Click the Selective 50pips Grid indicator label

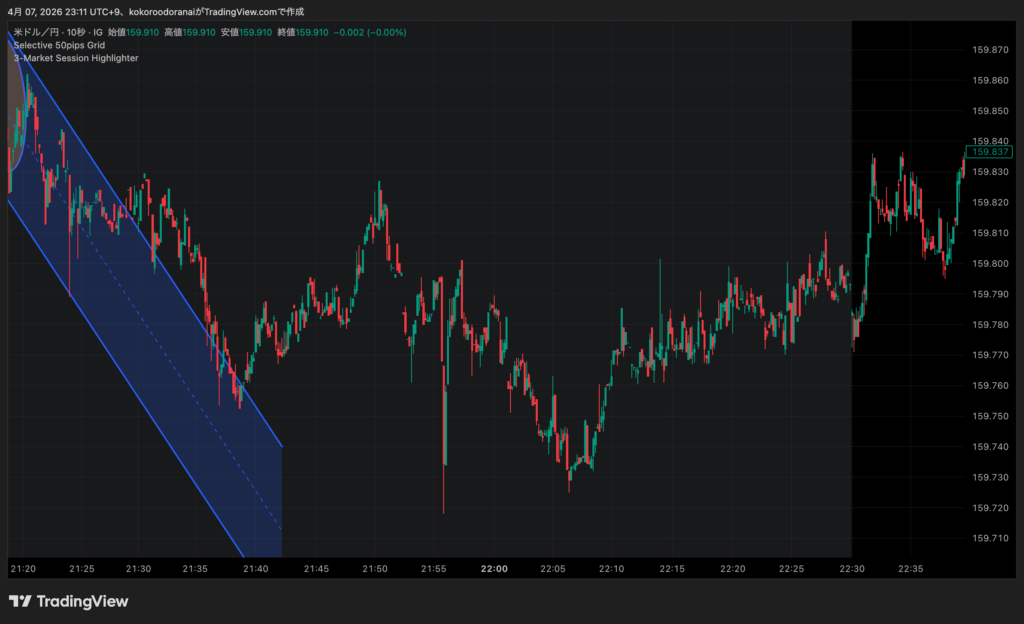click(x=59, y=46)
